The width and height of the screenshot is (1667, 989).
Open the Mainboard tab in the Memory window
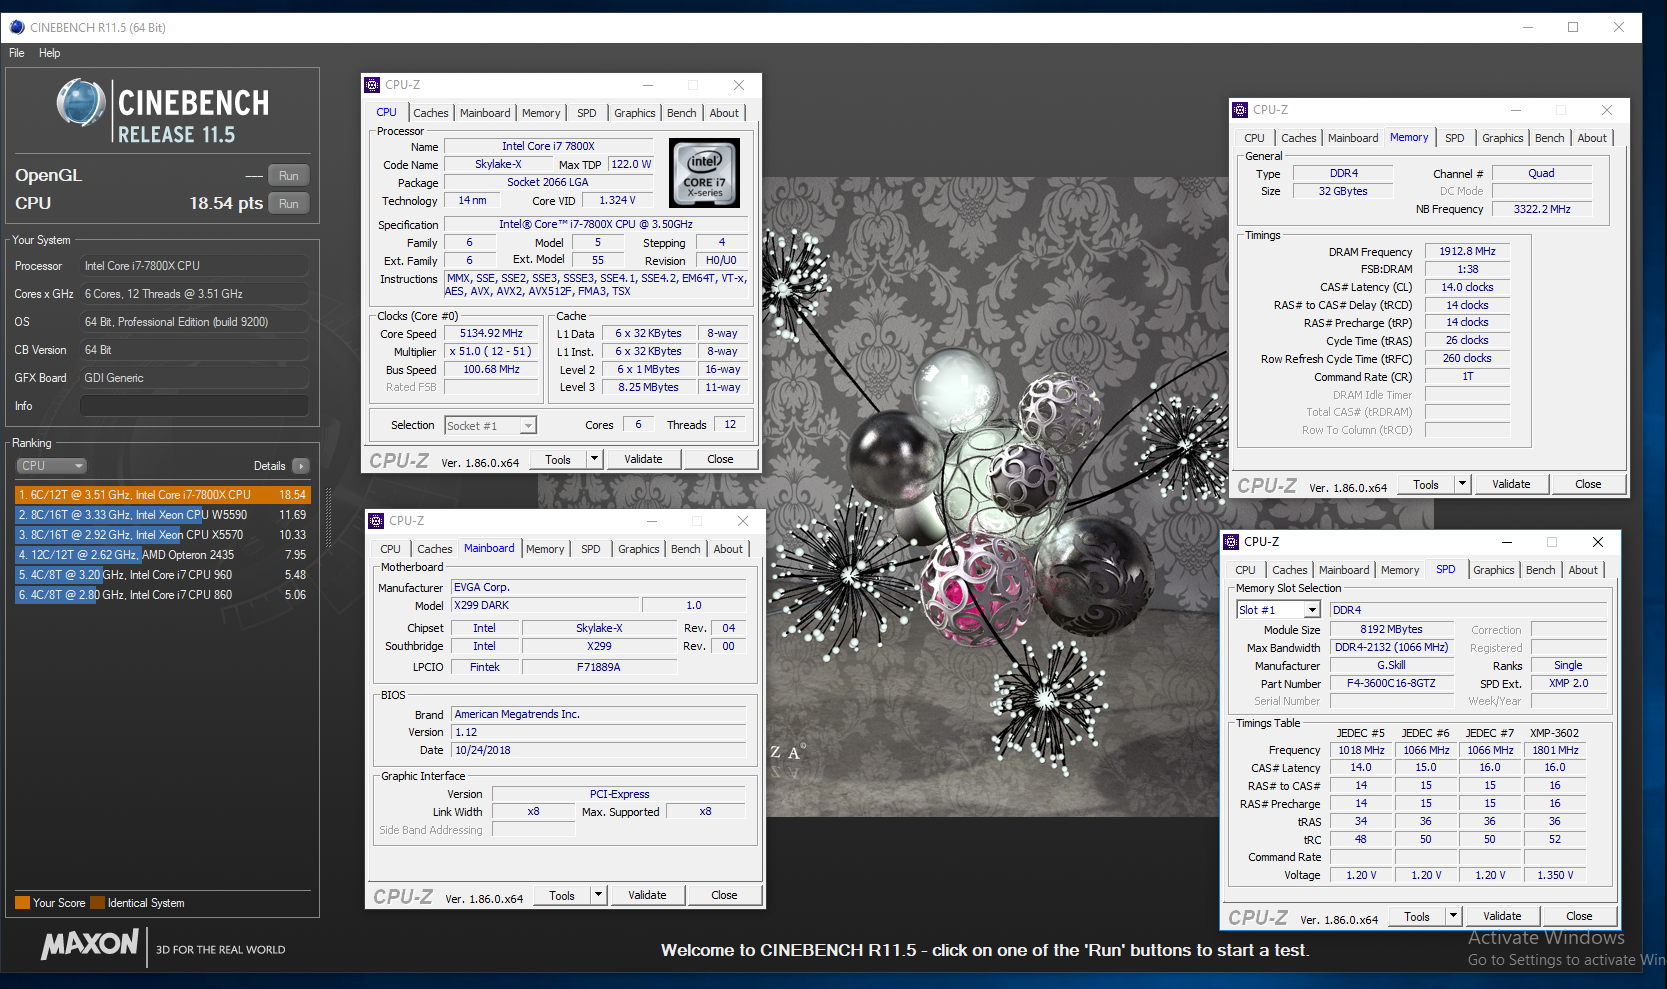point(1353,138)
